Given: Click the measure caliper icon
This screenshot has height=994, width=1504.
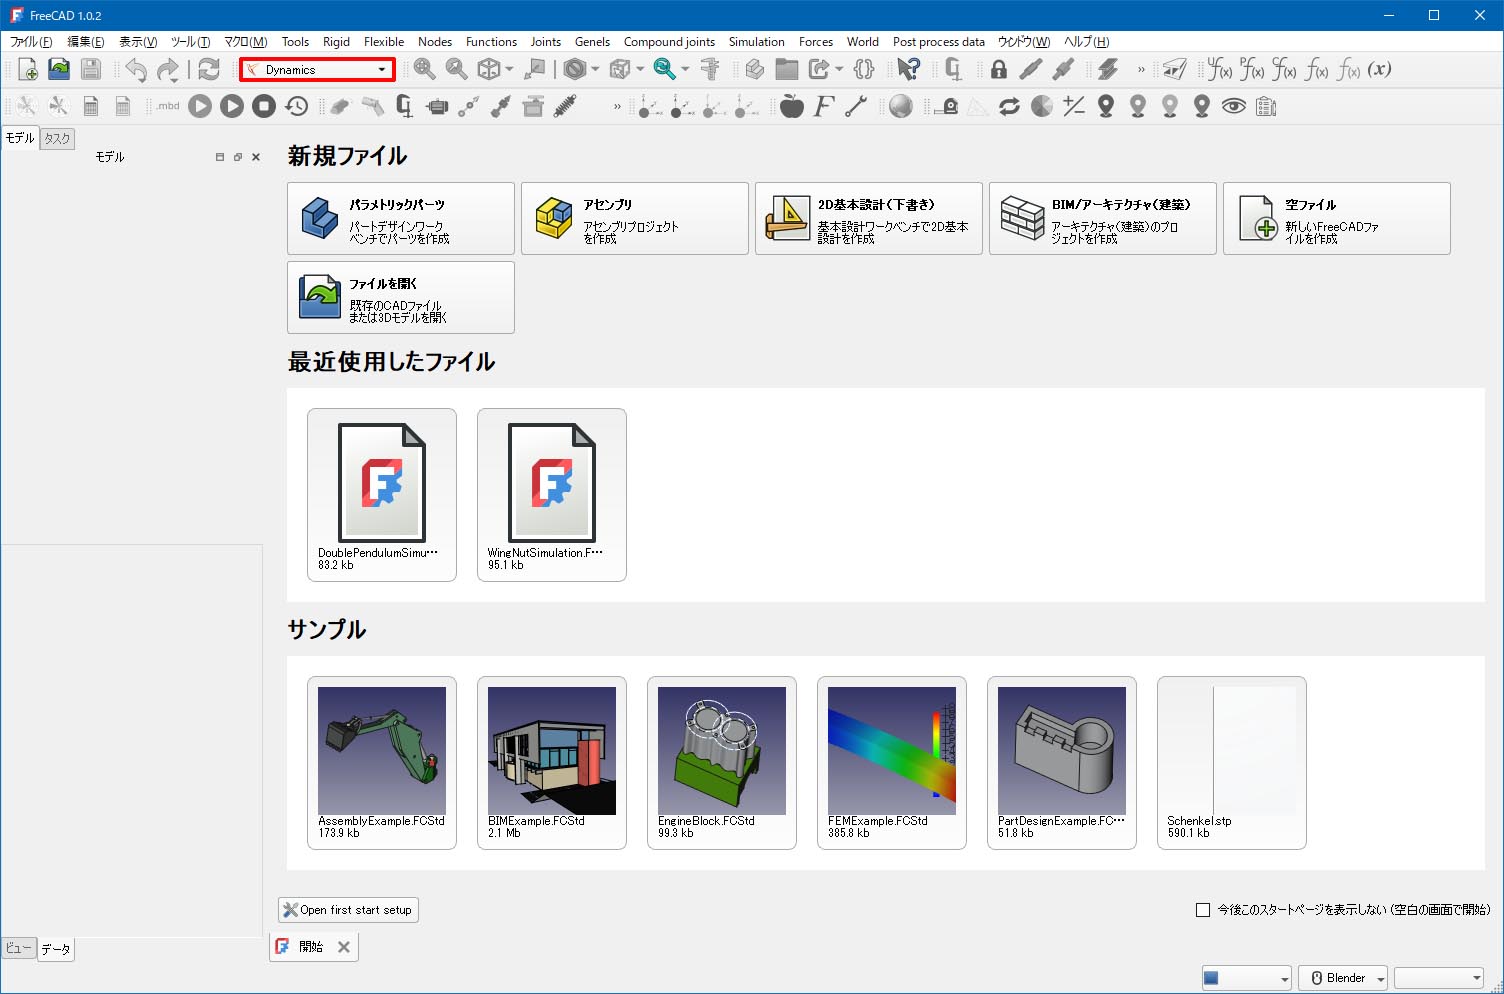Looking at the screenshot, I should coord(710,69).
